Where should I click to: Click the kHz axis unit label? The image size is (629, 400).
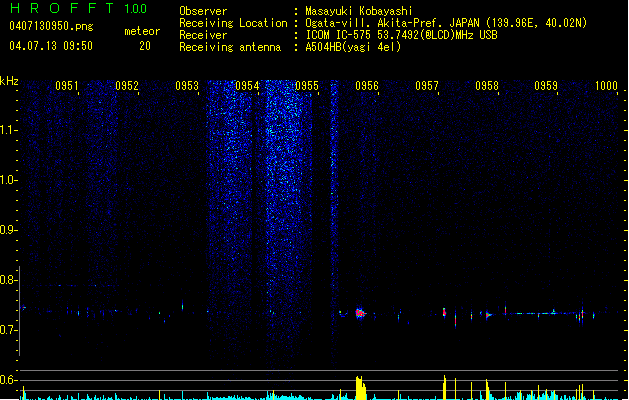click(x=9, y=81)
